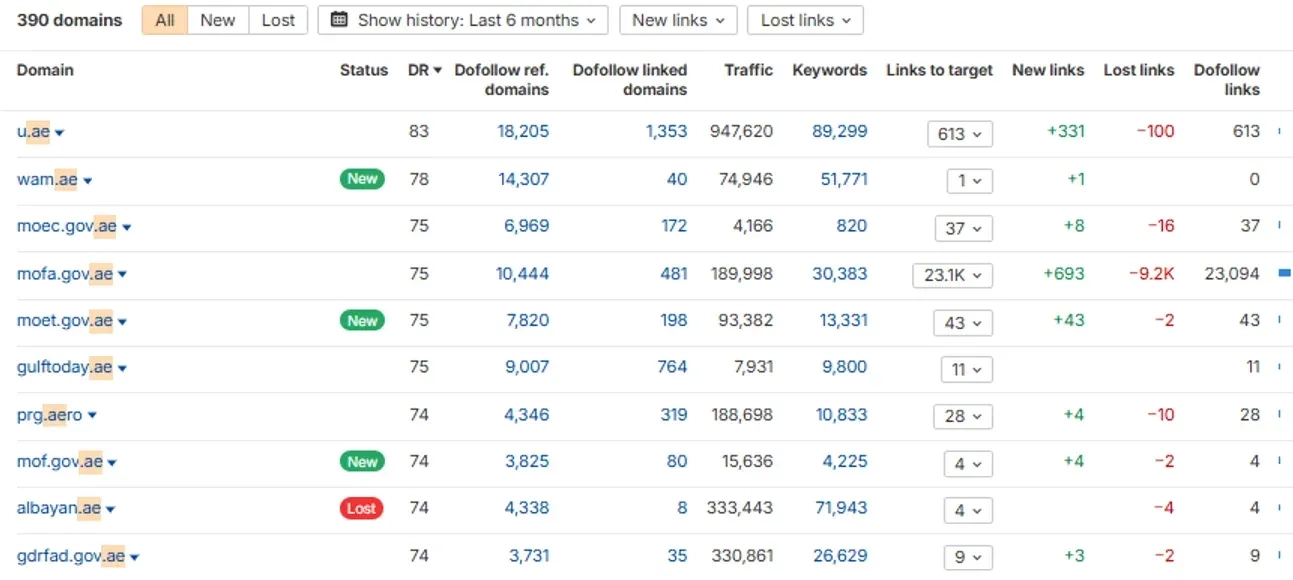Image resolution: width=1293 pixels, height=580 pixels.
Task: Click Lost status badge for albayan.ae
Action: click(362, 508)
